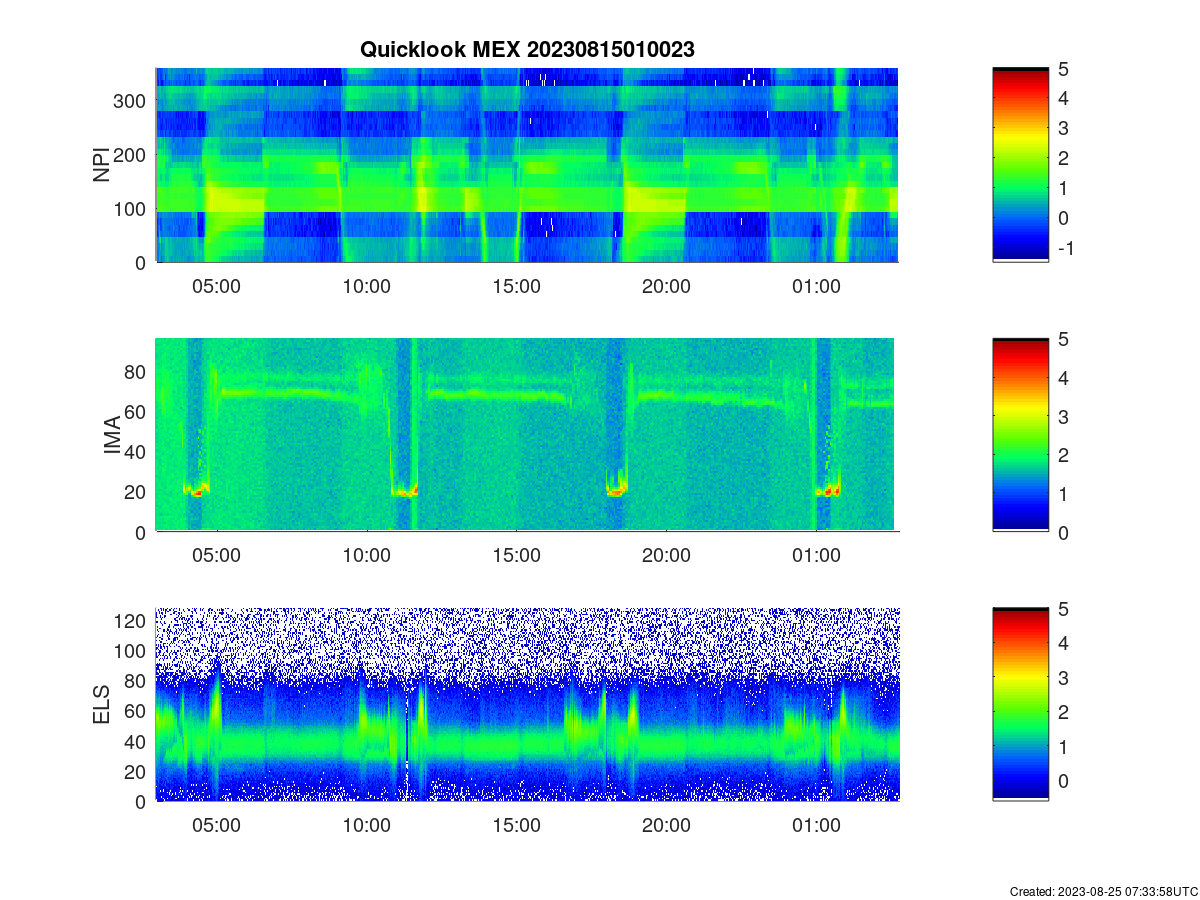The image size is (1200, 900).
Task: Click the "5" label on the IMA colorbar
Action: point(1061,340)
